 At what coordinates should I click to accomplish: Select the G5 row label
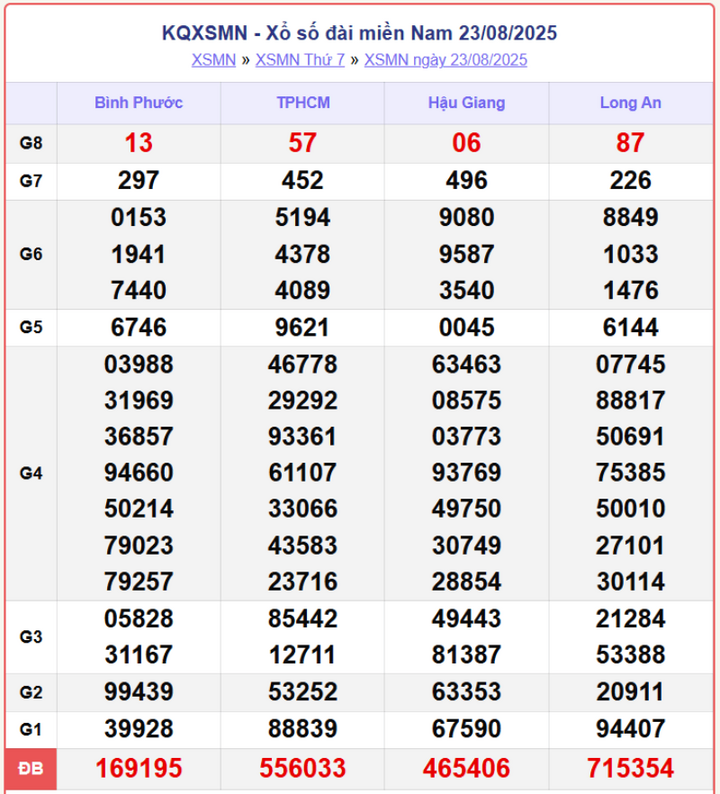click(31, 327)
